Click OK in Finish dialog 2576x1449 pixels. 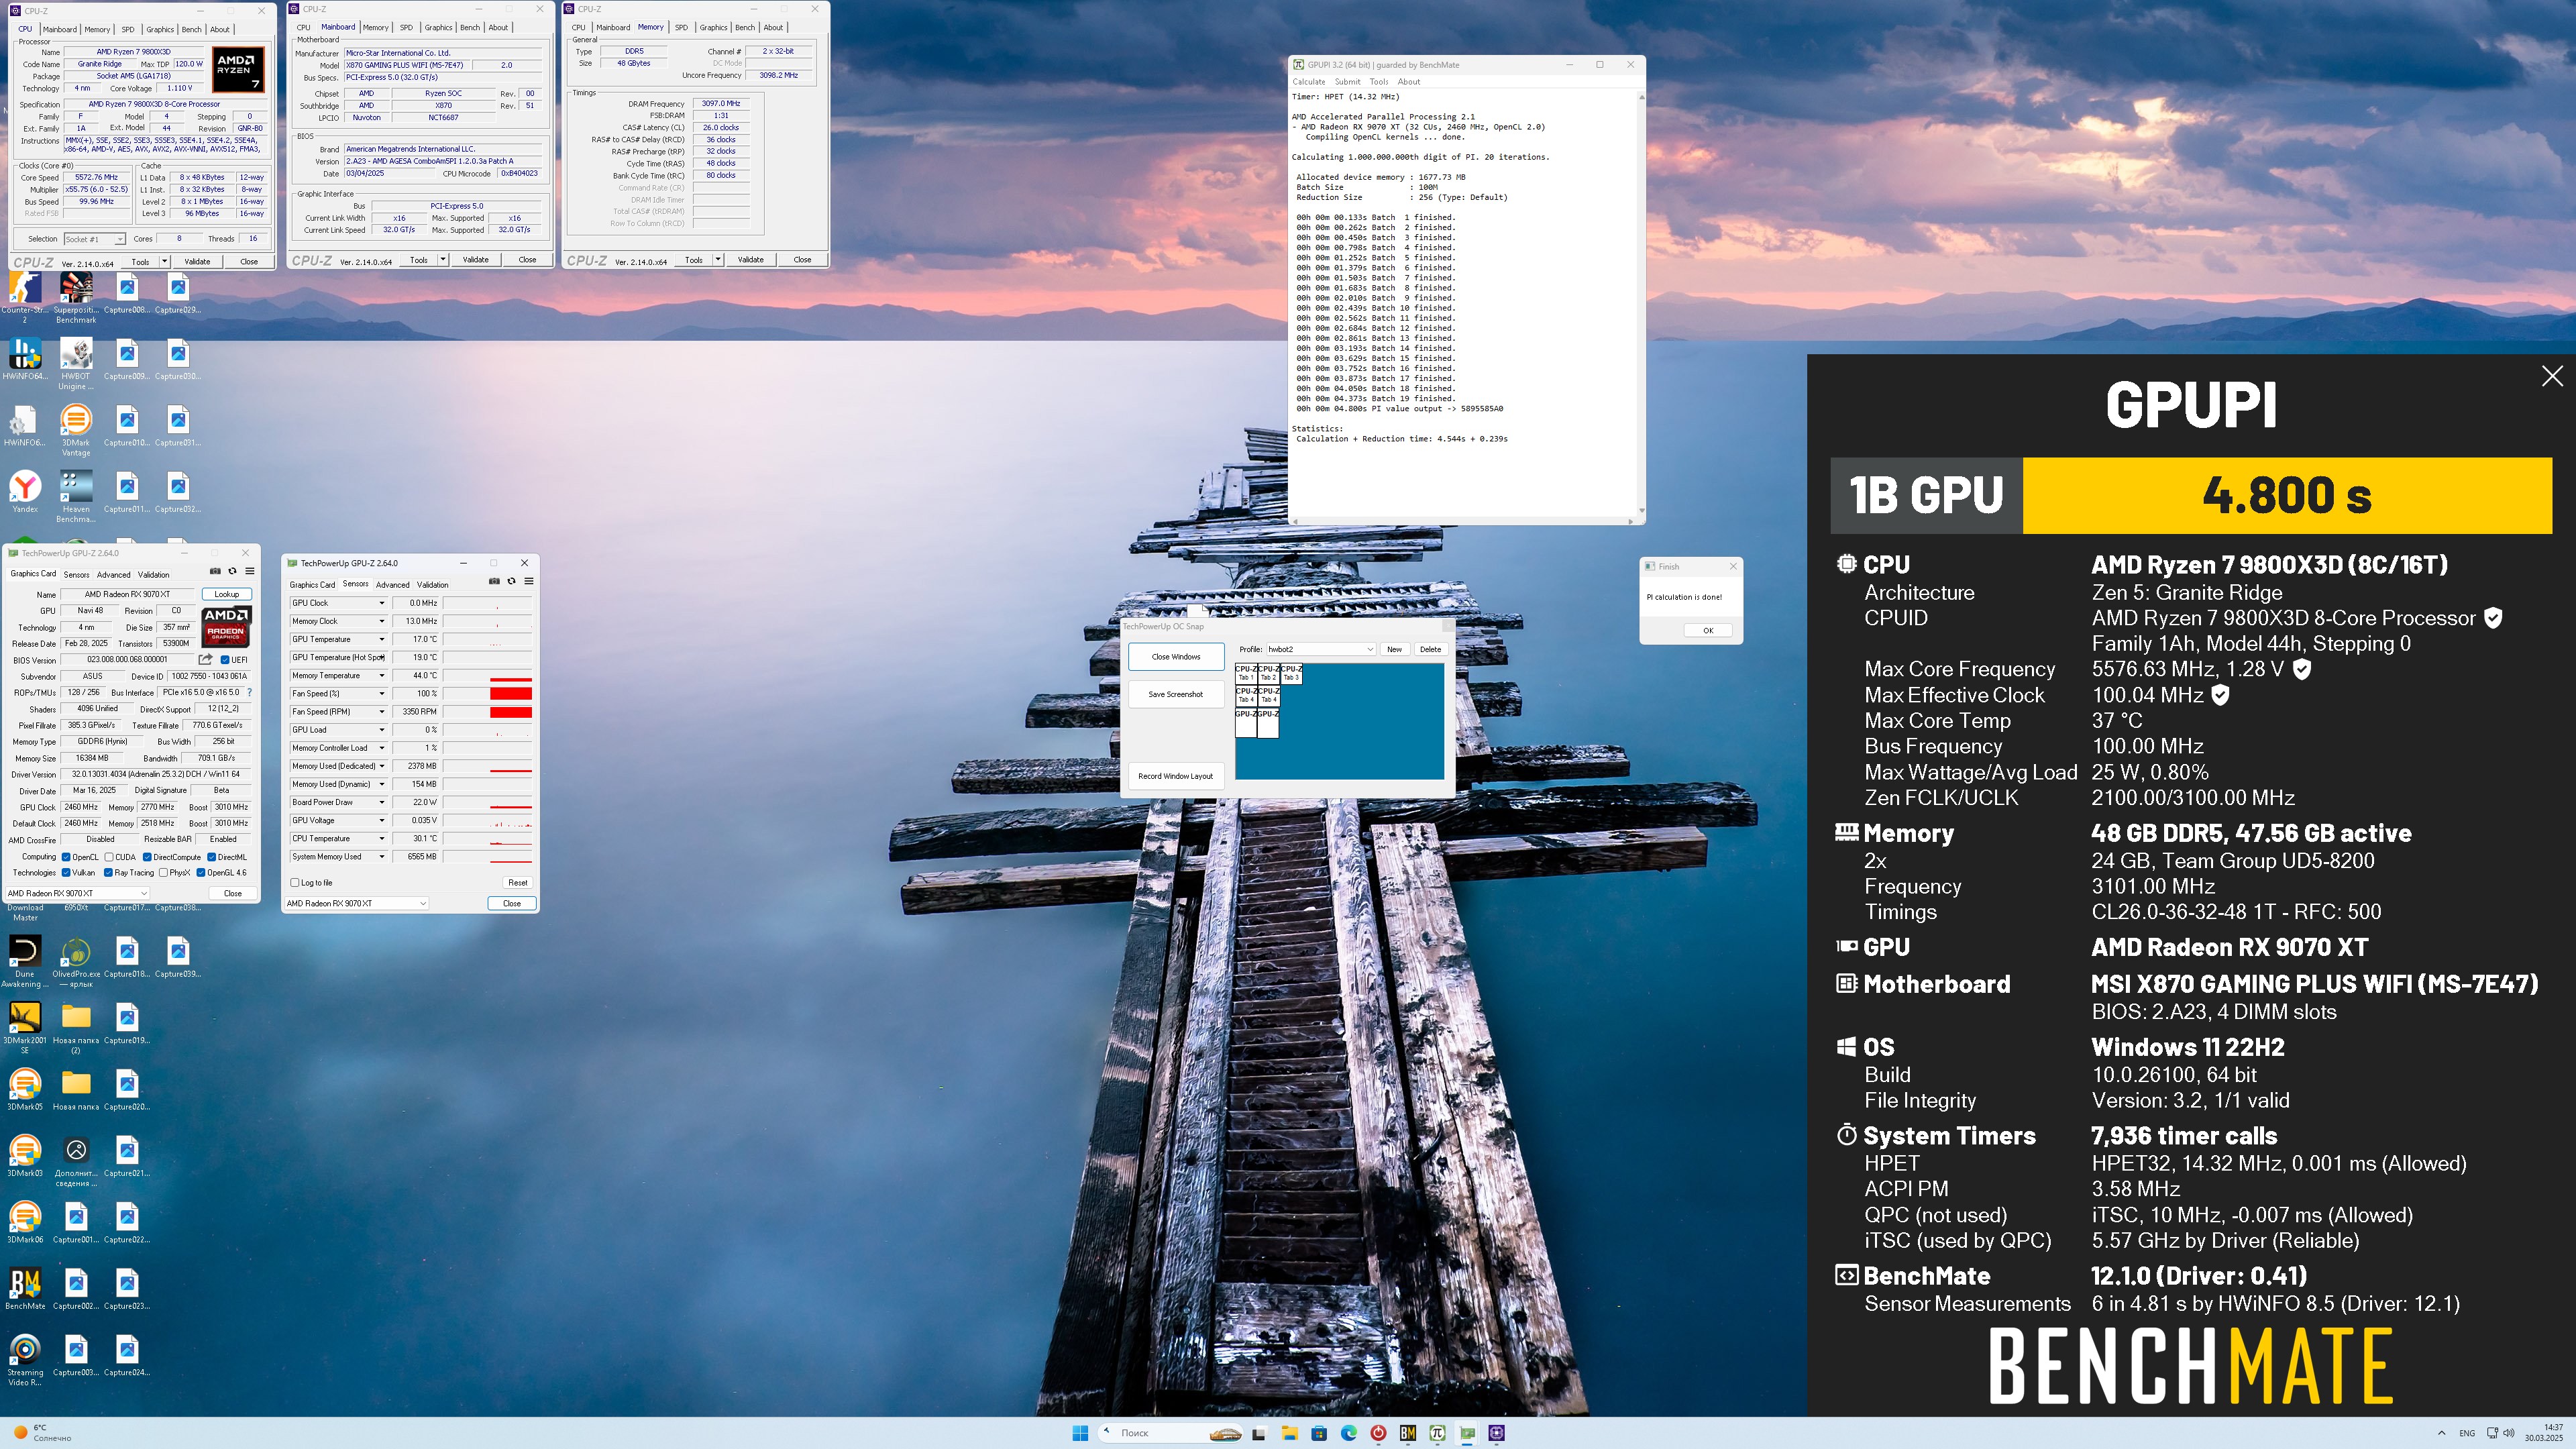tap(1708, 631)
